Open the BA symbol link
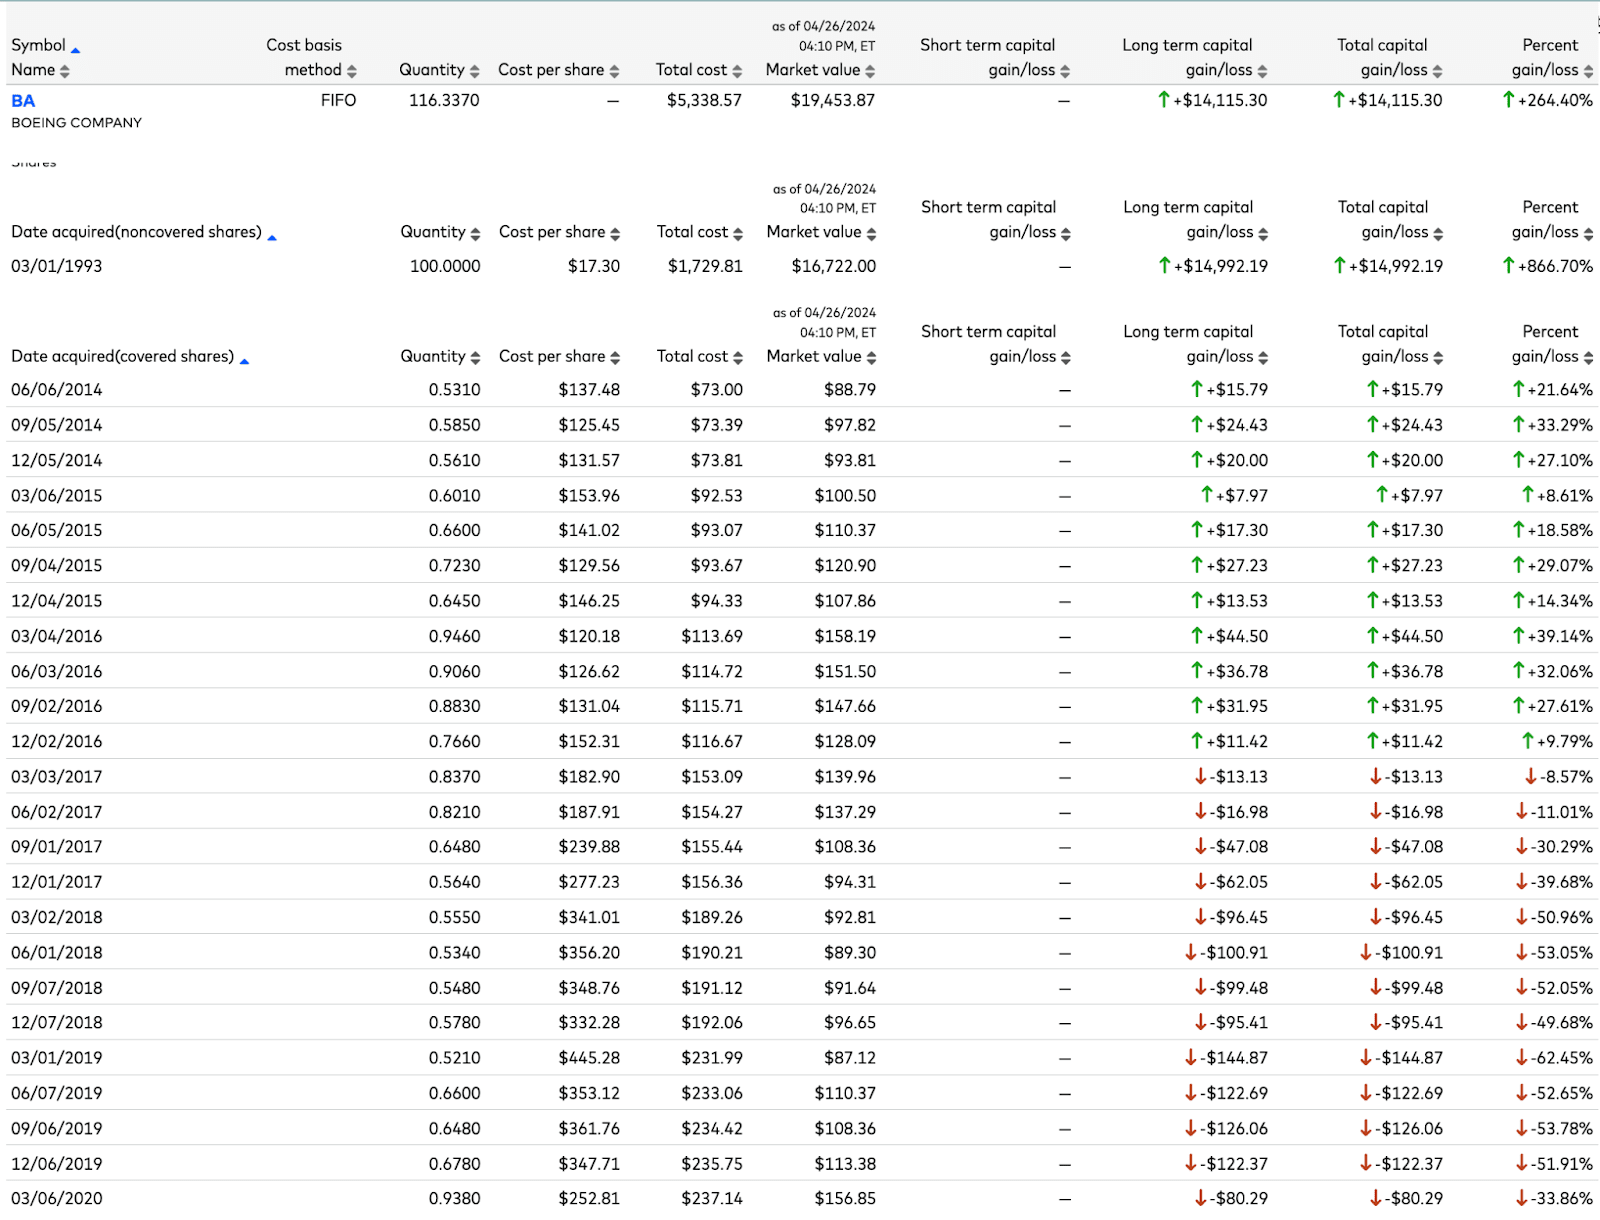The height and width of the screenshot is (1220, 1600). click(23, 100)
